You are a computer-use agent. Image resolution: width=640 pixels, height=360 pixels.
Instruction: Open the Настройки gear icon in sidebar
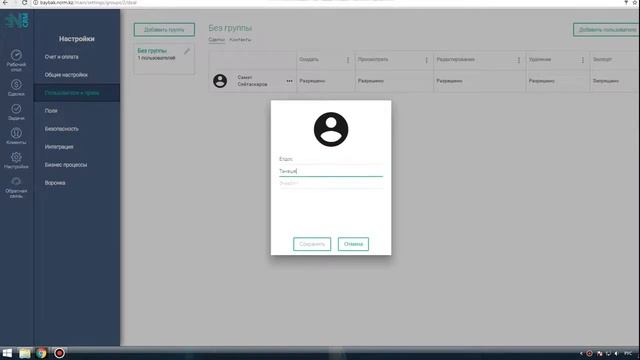click(x=16, y=157)
